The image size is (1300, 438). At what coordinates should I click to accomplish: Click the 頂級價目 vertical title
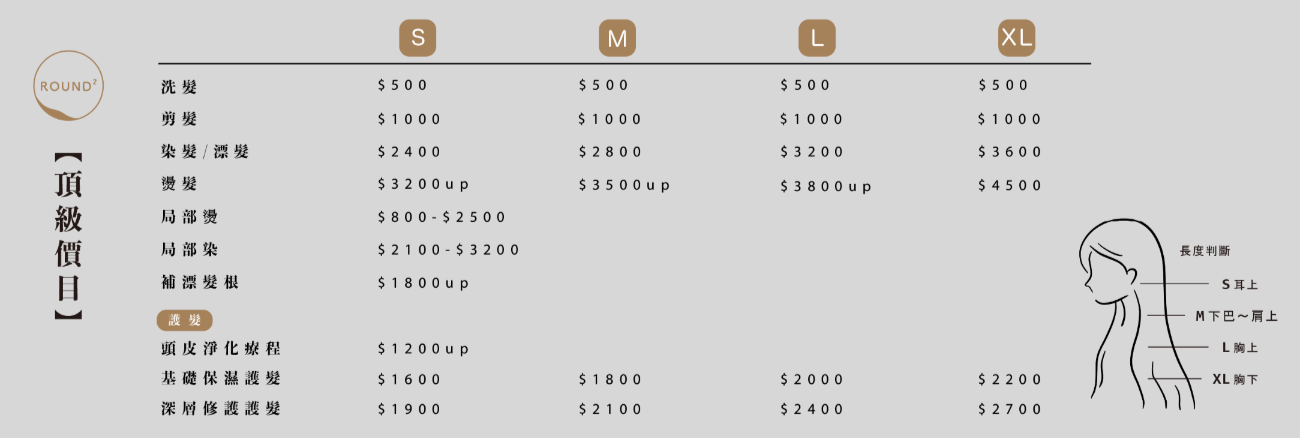67,236
